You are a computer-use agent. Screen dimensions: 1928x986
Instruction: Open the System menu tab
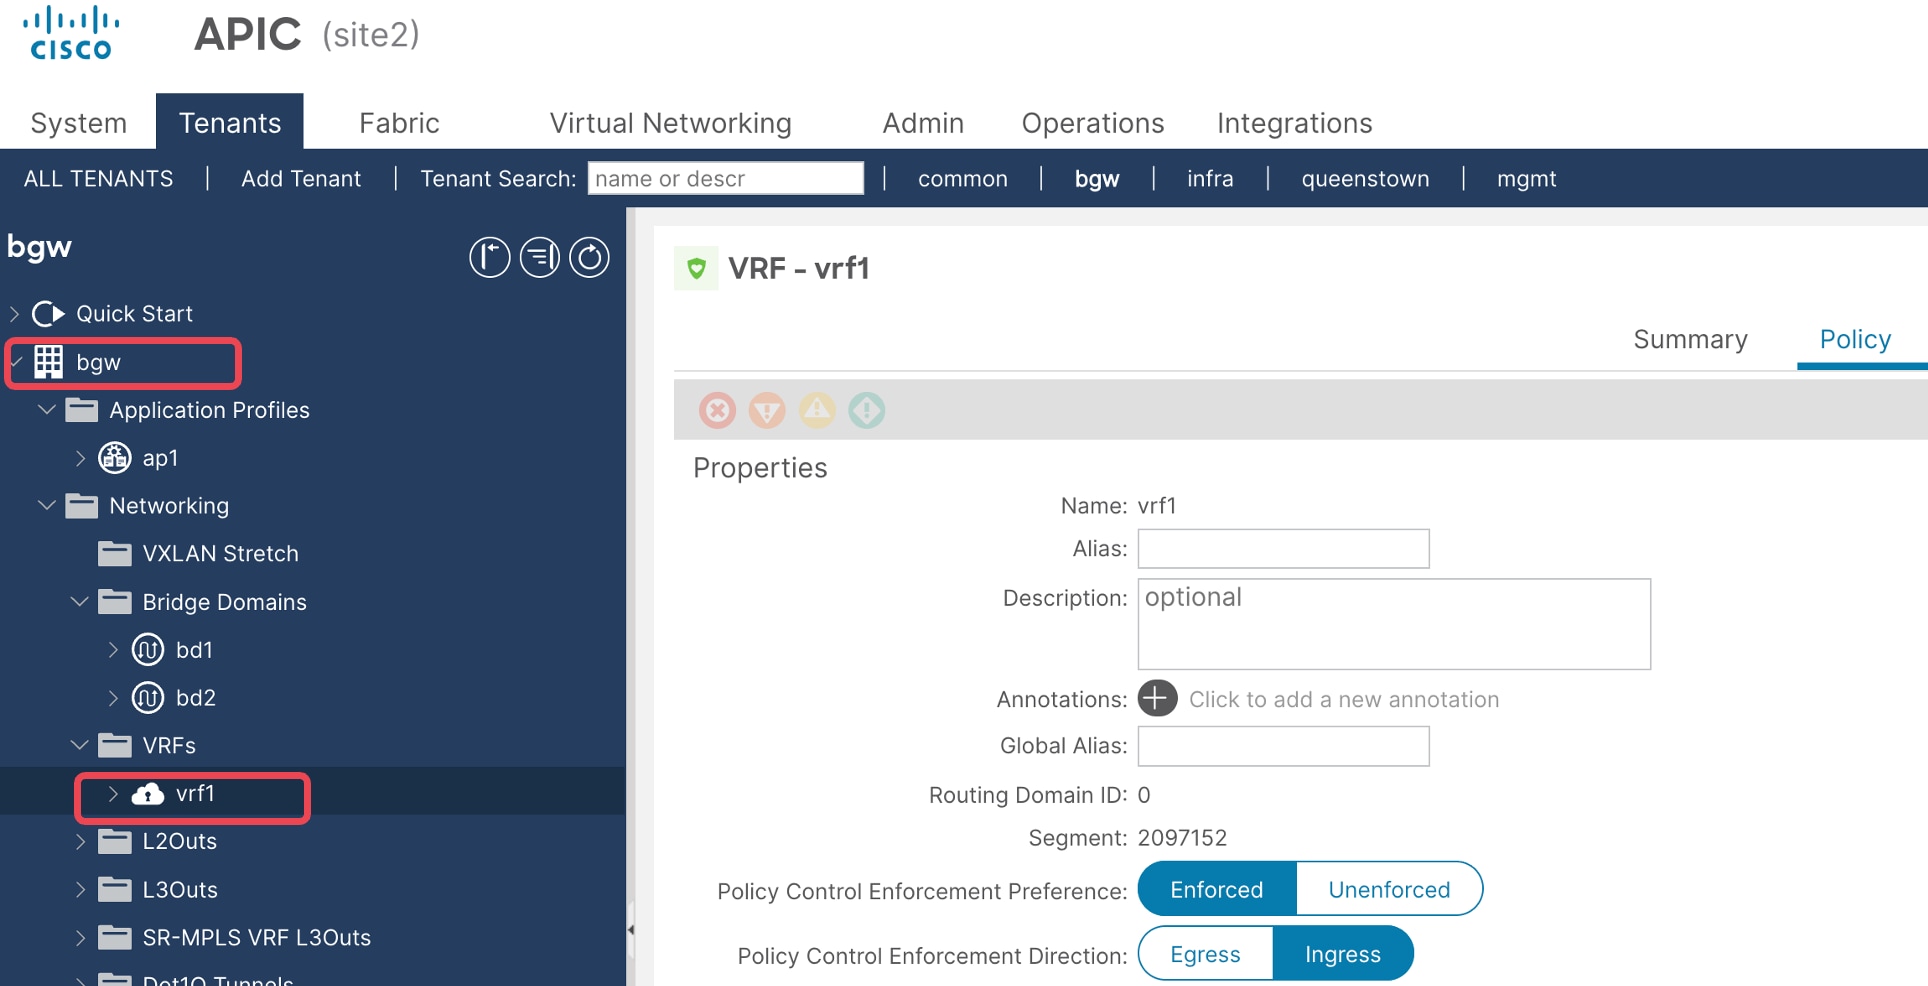(x=78, y=123)
